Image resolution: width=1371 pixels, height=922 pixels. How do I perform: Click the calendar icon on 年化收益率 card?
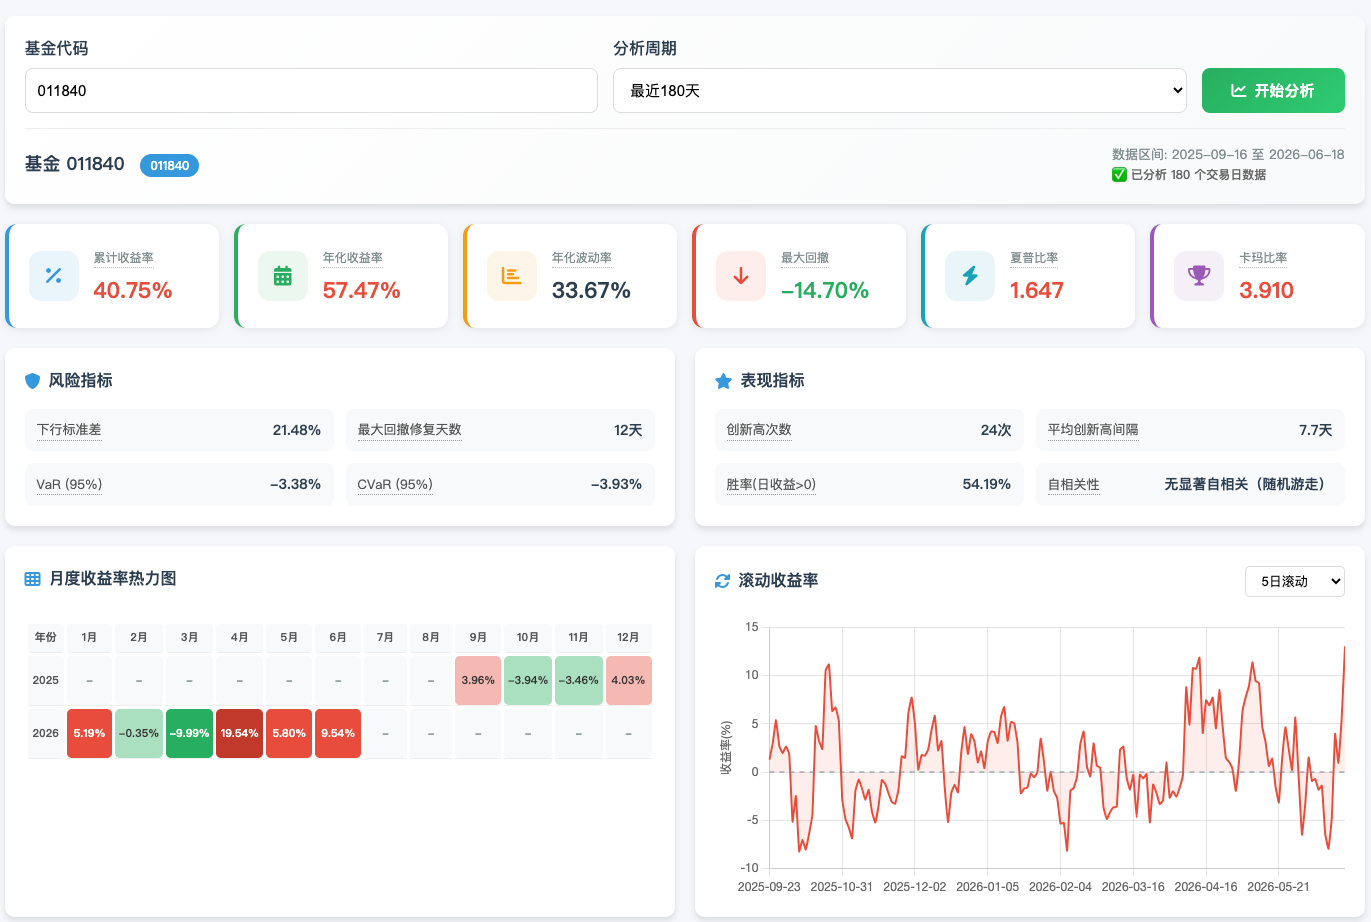(283, 276)
